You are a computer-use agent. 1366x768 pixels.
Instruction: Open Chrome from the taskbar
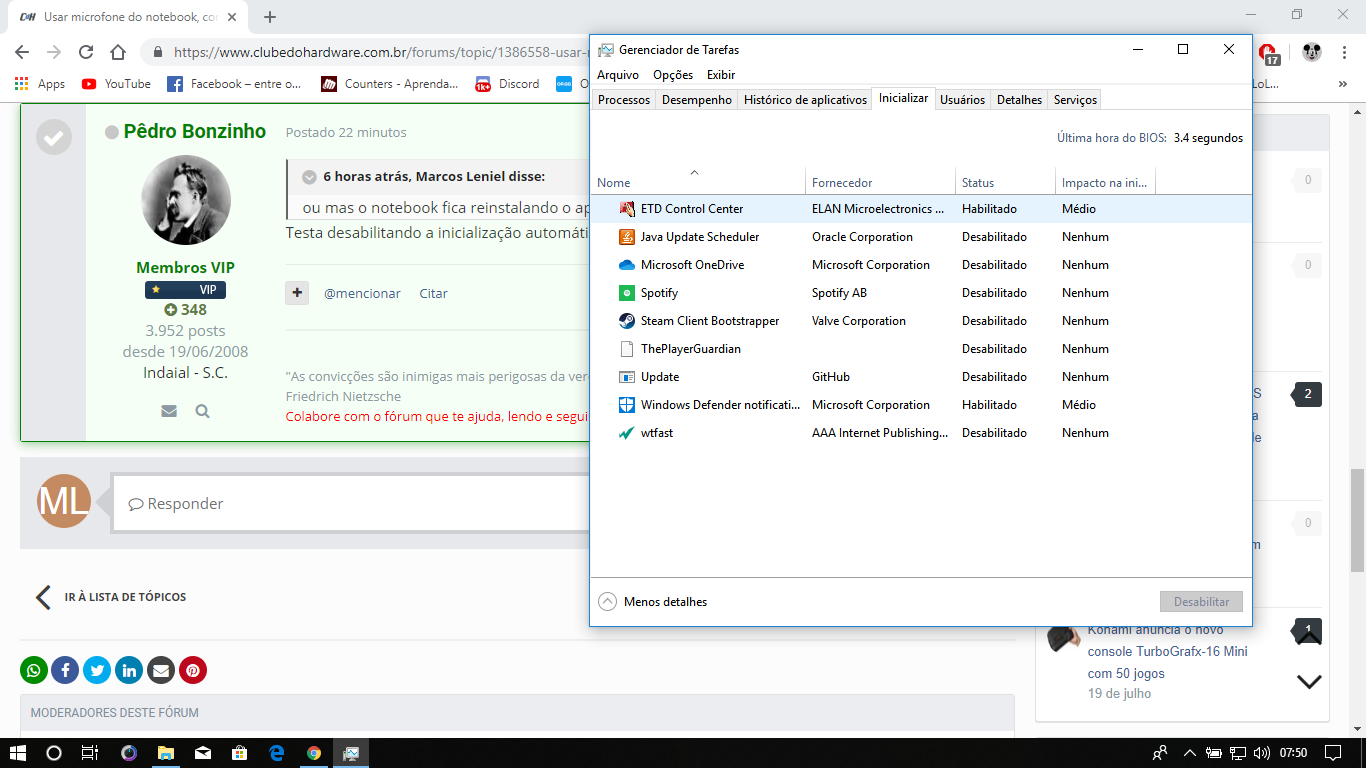(x=314, y=753)
